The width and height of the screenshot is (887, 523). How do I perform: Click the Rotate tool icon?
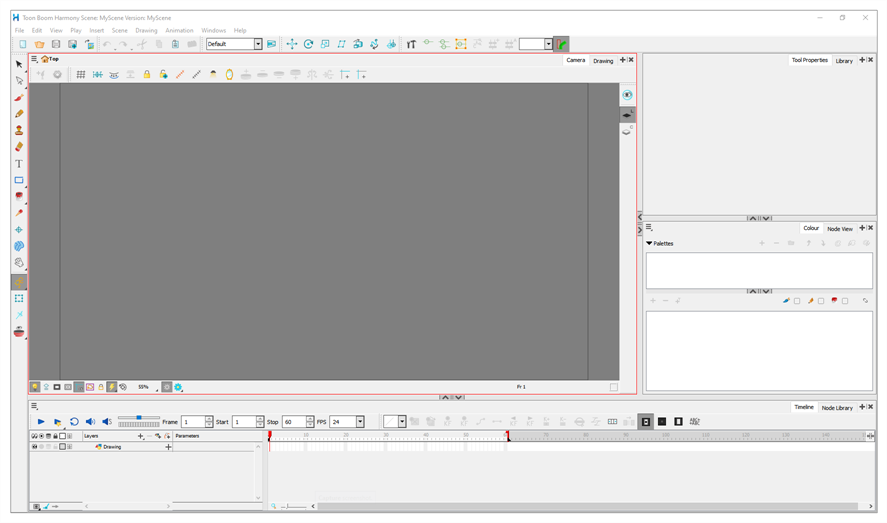point(308,44)
